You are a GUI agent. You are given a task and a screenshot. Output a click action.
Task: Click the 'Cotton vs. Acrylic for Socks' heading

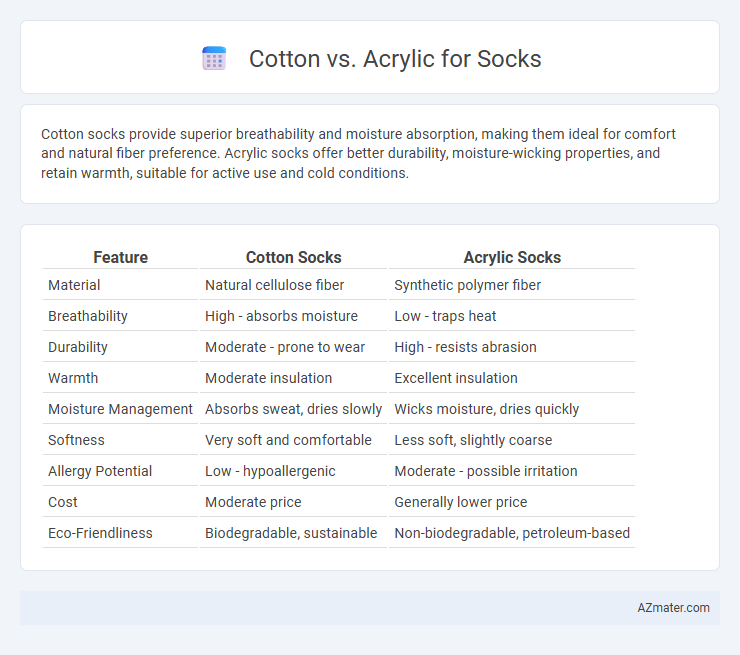click(x=395, y=59)
